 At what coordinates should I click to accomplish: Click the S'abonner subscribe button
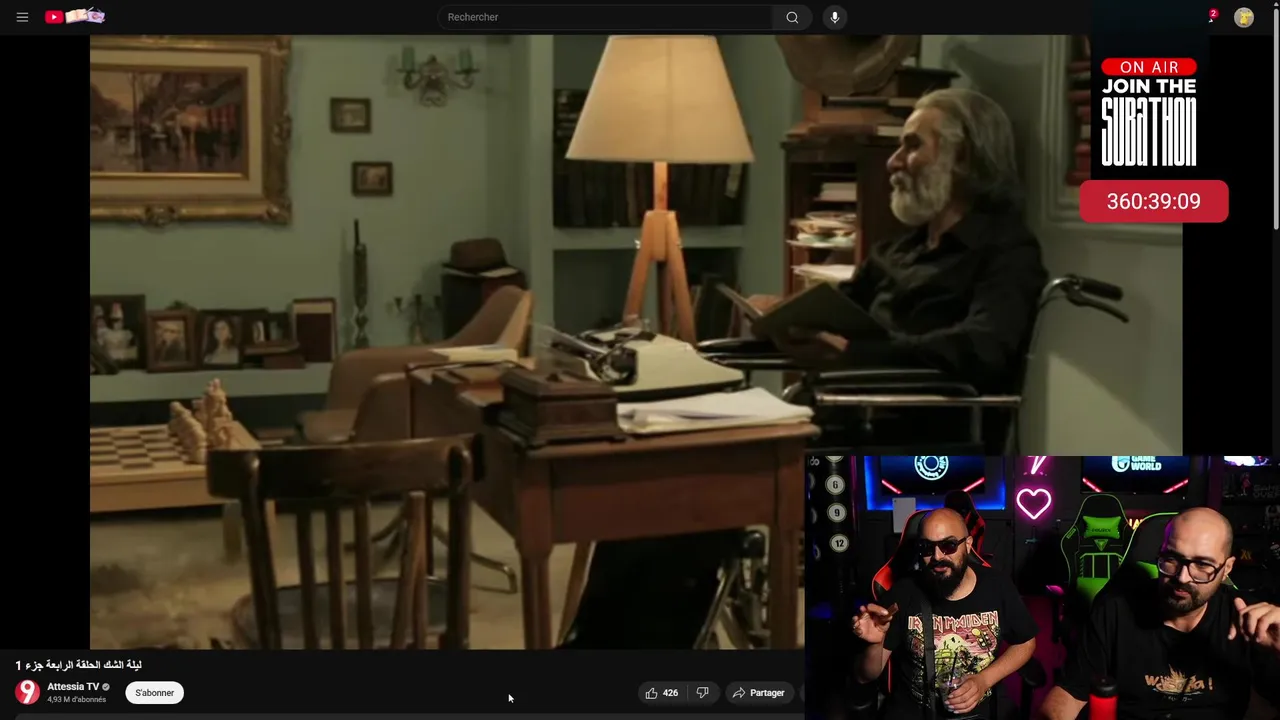155,693
